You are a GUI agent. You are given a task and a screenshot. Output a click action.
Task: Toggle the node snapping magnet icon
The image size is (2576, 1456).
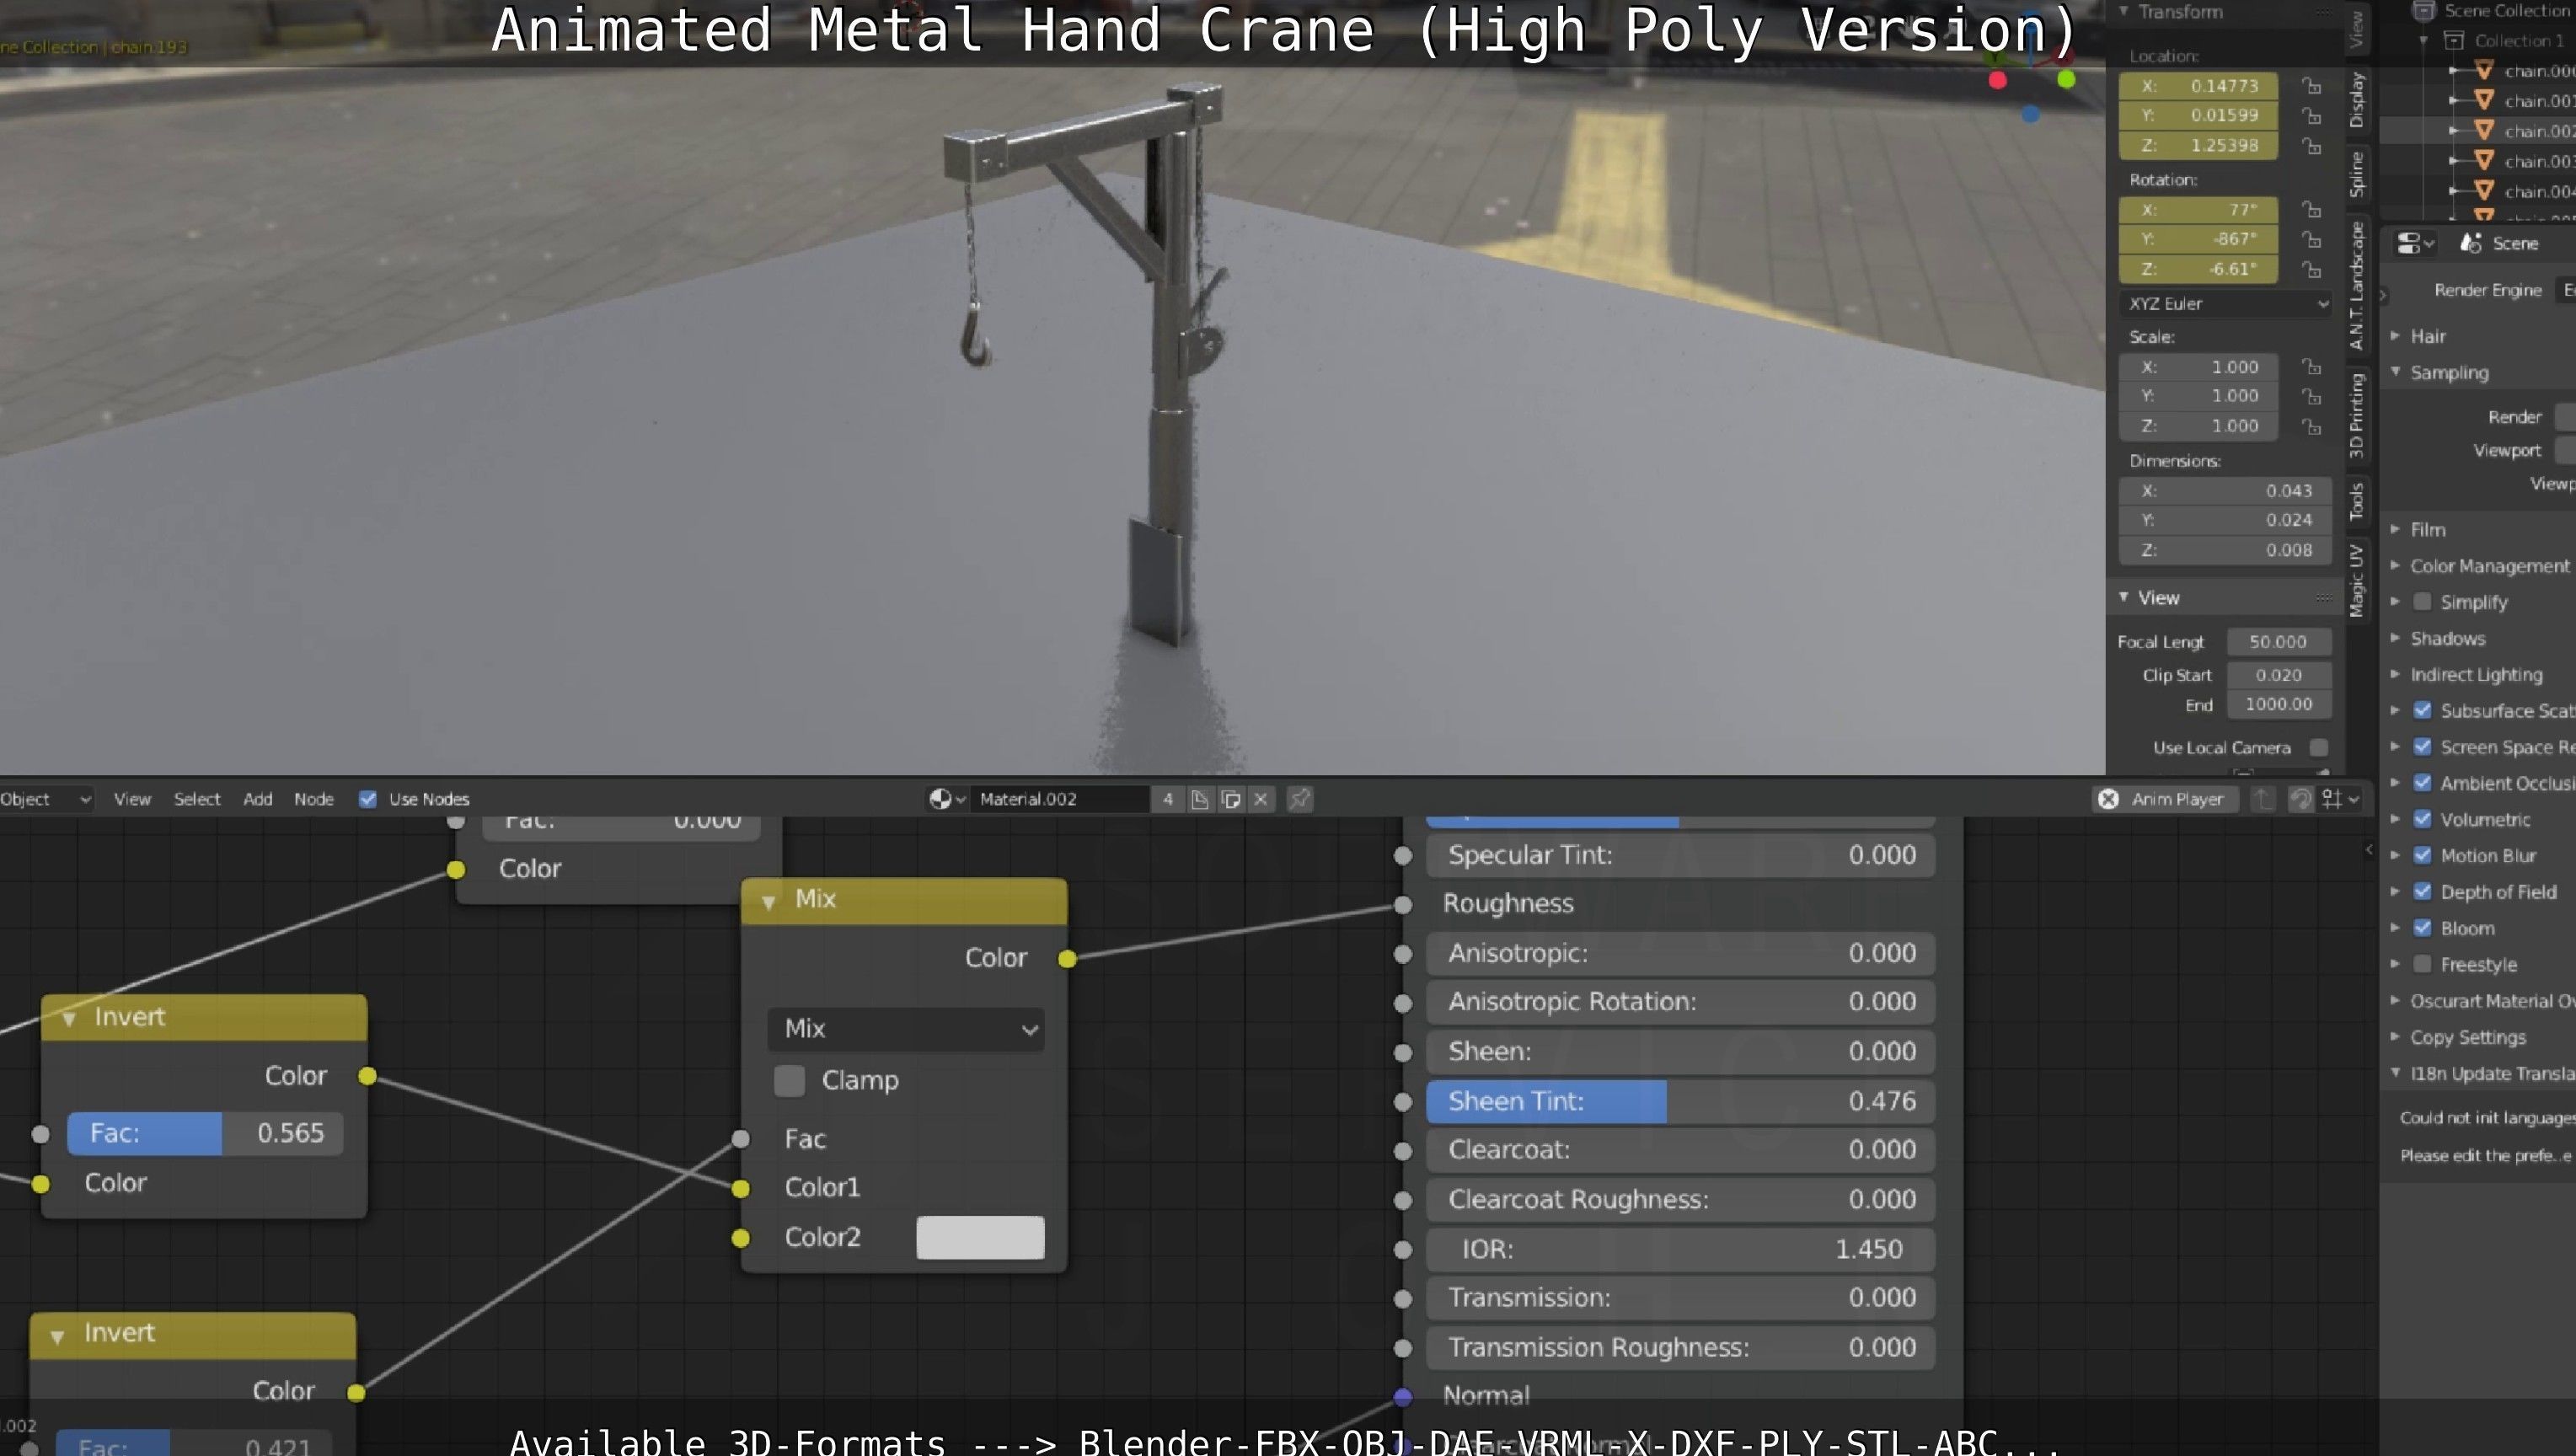[x=2300, y=799]
